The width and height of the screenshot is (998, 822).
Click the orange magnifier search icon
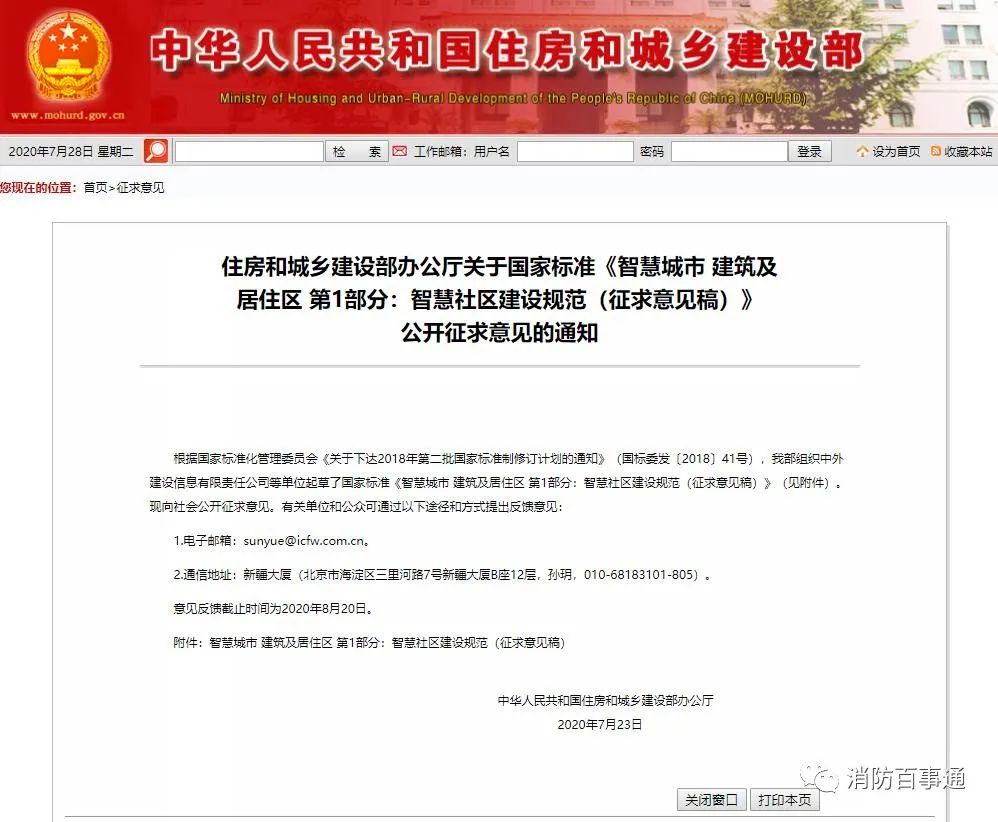(x=156, y=151)
